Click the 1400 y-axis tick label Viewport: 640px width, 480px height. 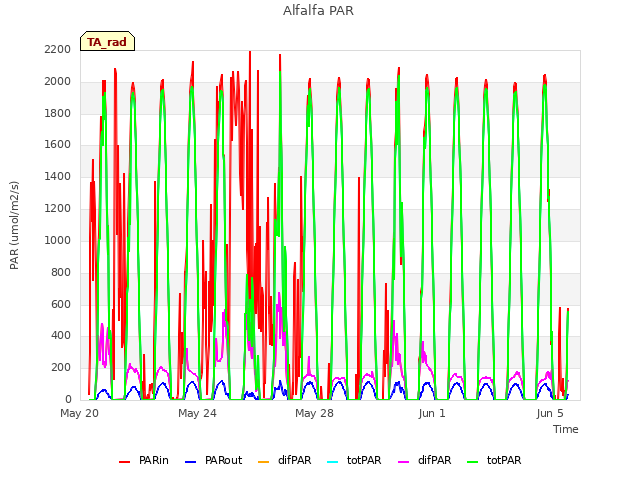coord(58,176)
